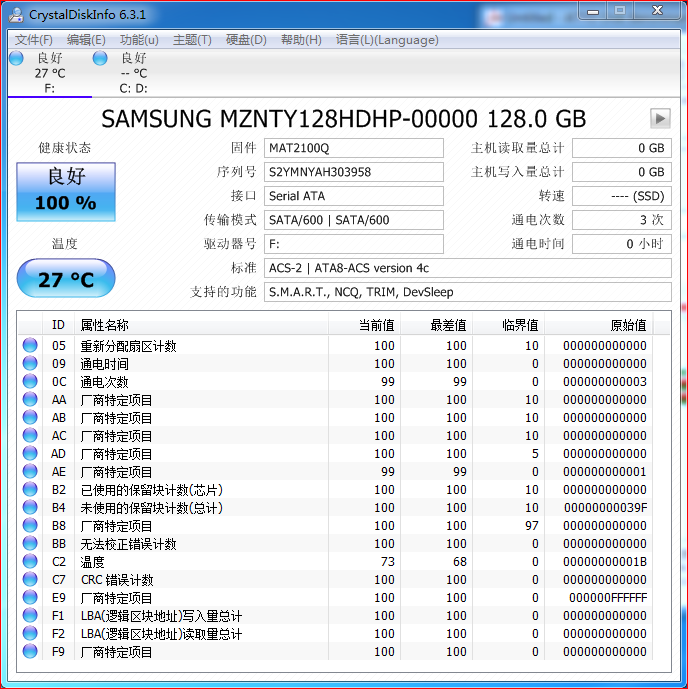The height and width of the screenshot is (689, 688).
Task: Click the 原始值 column header
Action: (x=598, y=325)
